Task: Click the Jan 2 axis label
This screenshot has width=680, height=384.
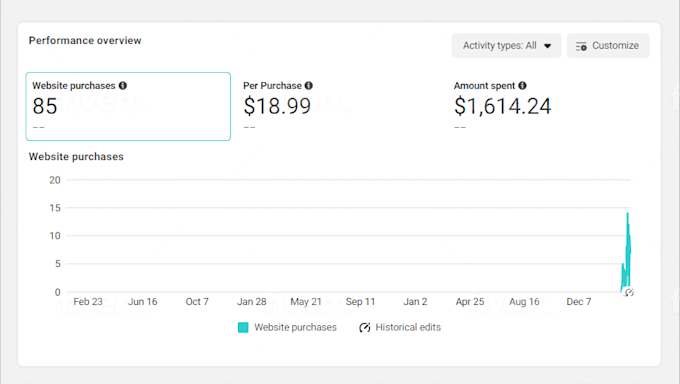Action: [x=415, y=302]
